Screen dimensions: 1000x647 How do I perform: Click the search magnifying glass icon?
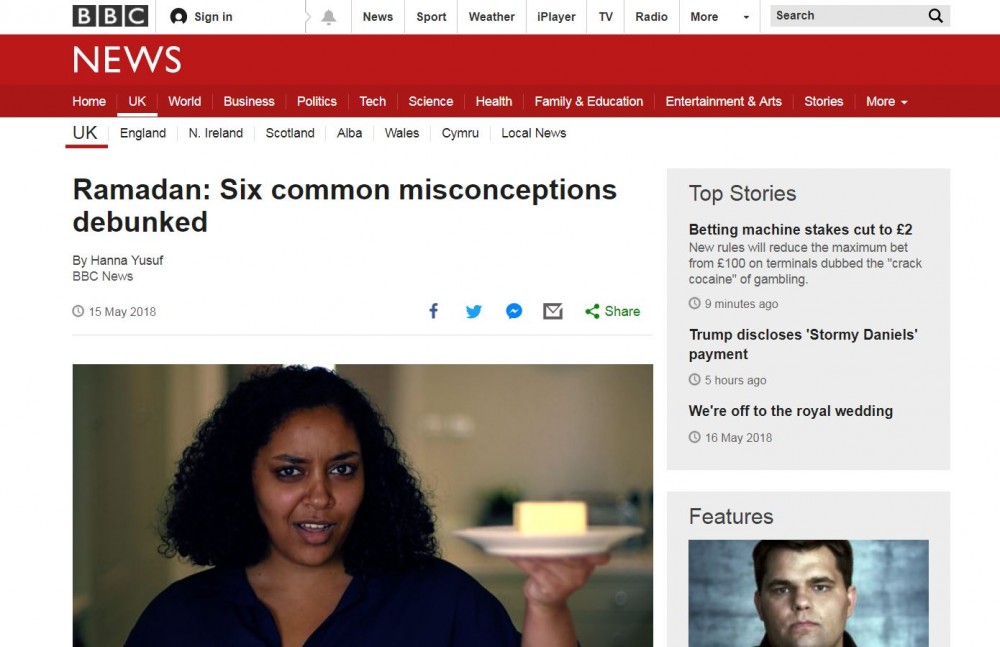(935, 16)
